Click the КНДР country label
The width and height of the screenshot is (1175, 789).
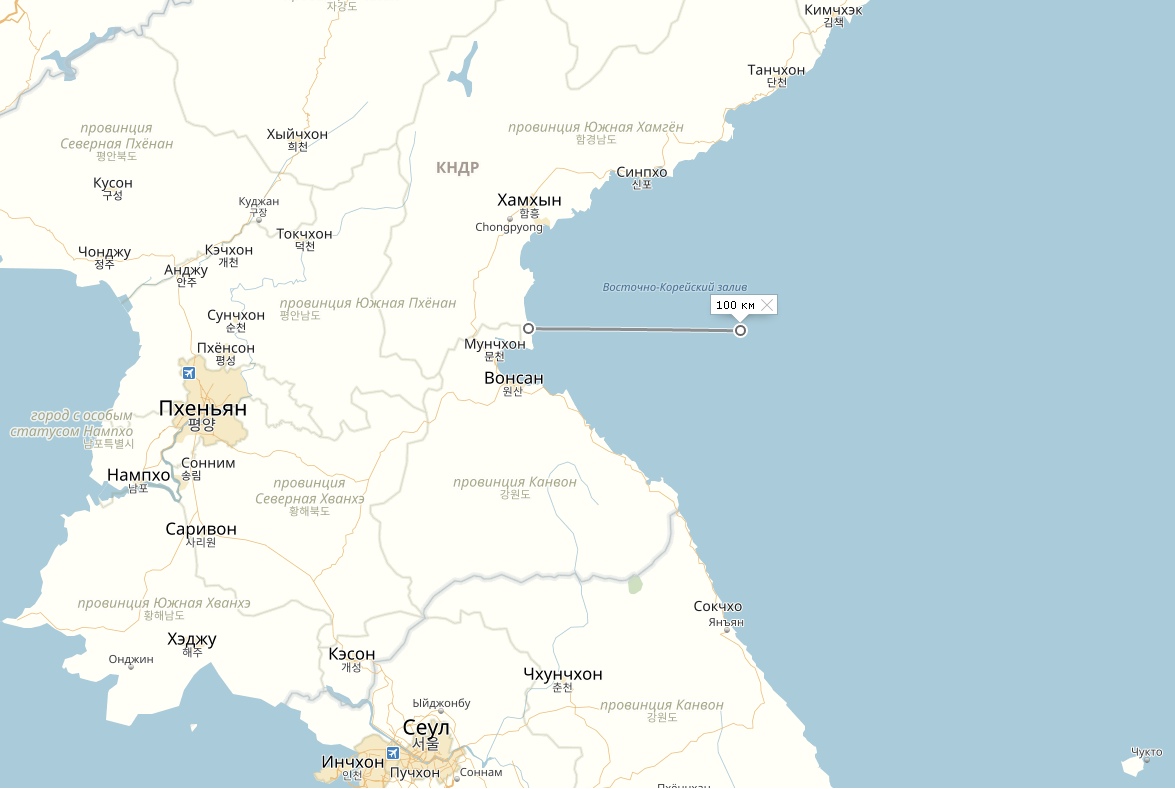pyautogui.click(x=458, y=168)
